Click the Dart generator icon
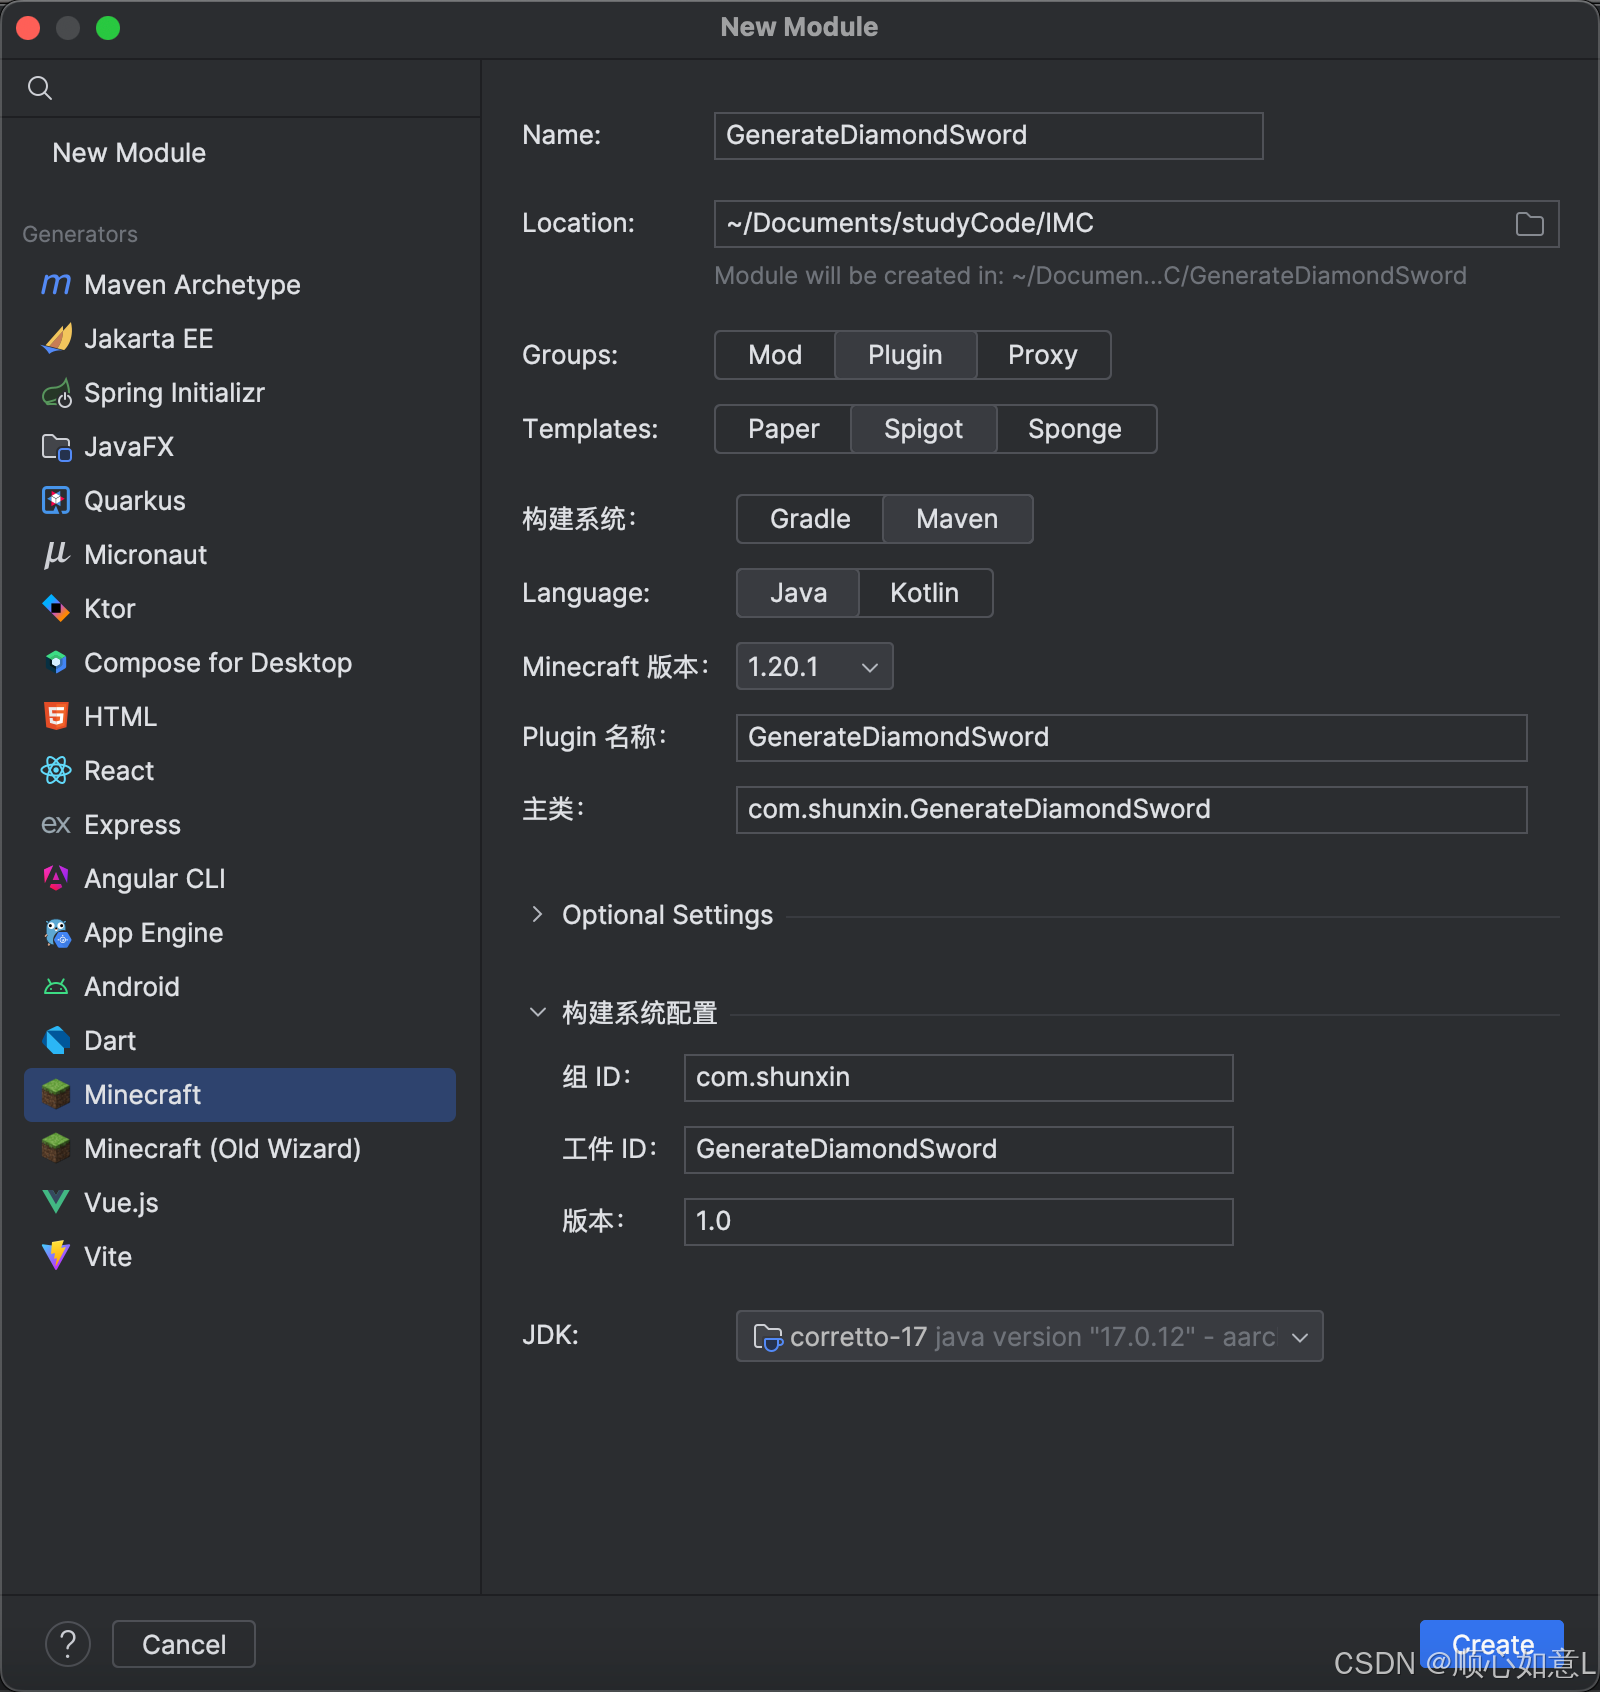 click(x=56, y=1041)
